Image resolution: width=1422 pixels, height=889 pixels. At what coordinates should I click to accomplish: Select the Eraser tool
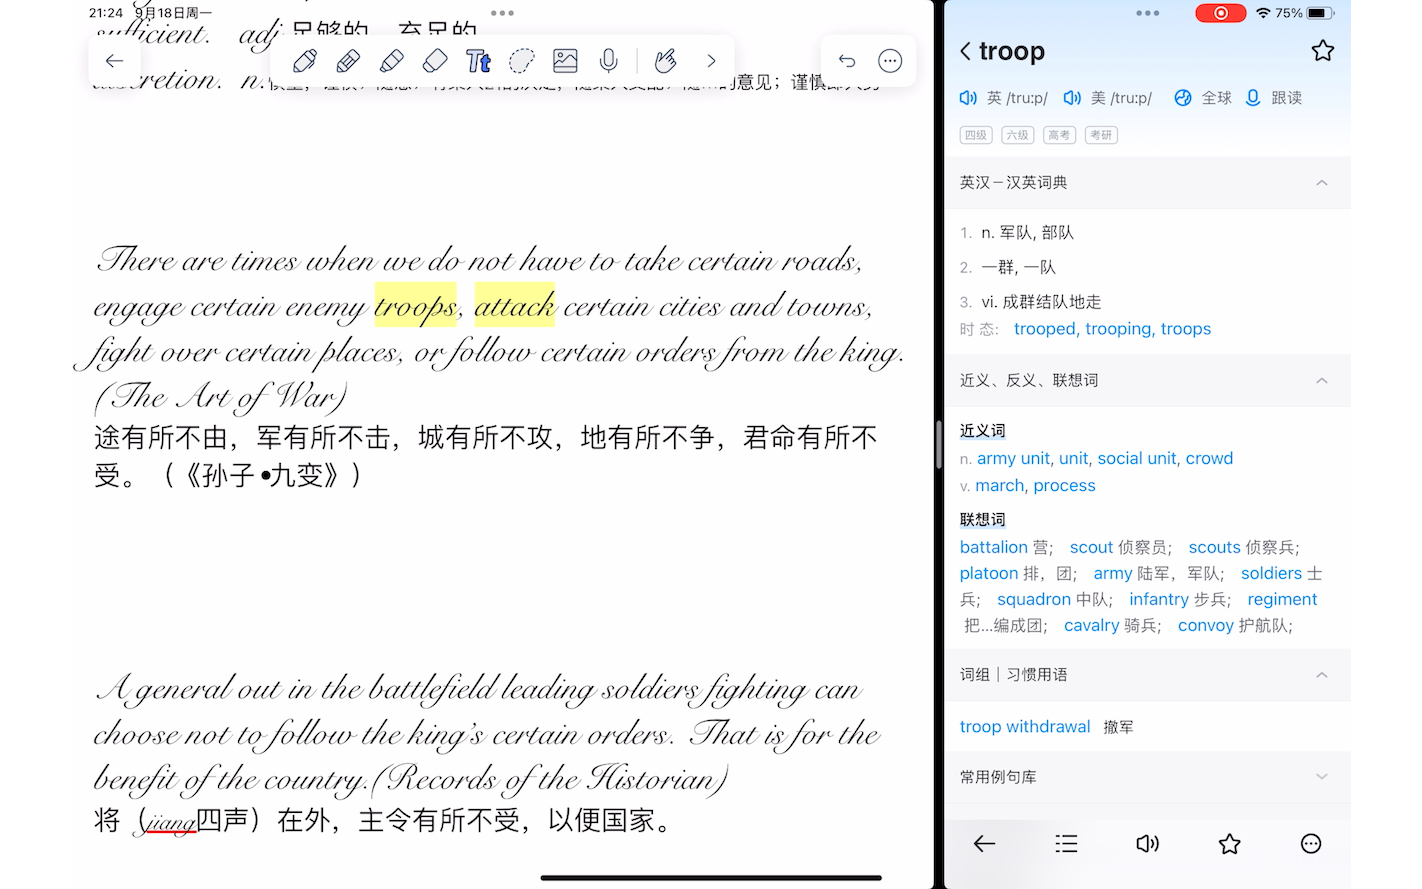[435, 61]
